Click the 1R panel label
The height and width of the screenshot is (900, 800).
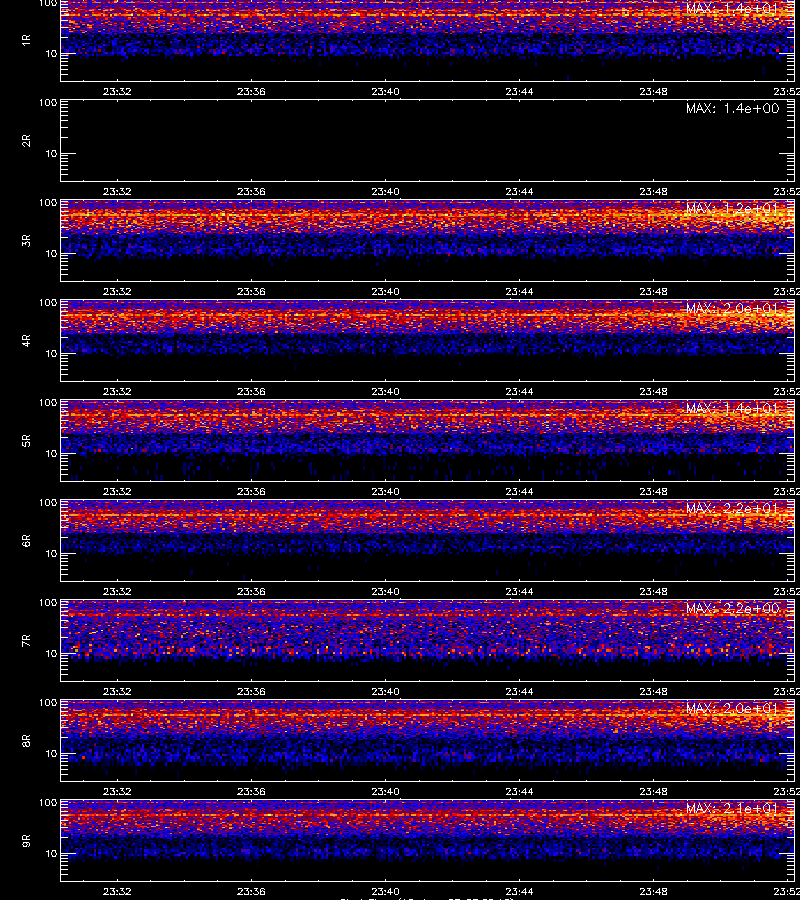pyautogui.click(x=26, y=40)
